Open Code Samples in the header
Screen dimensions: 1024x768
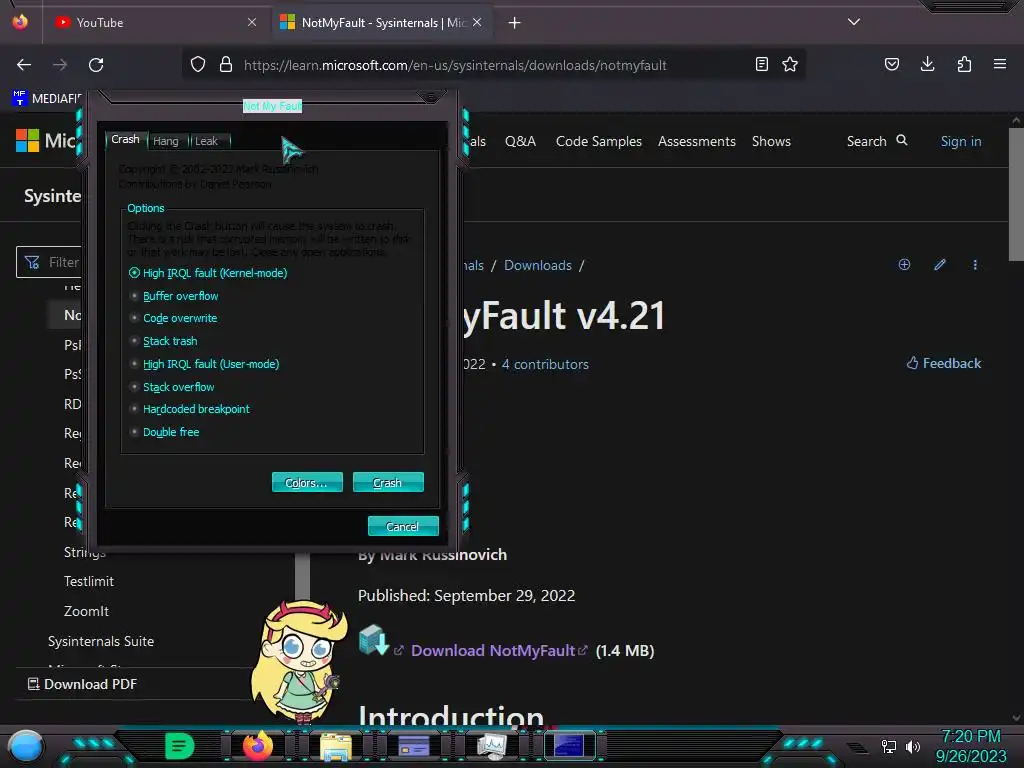[599, 141]
